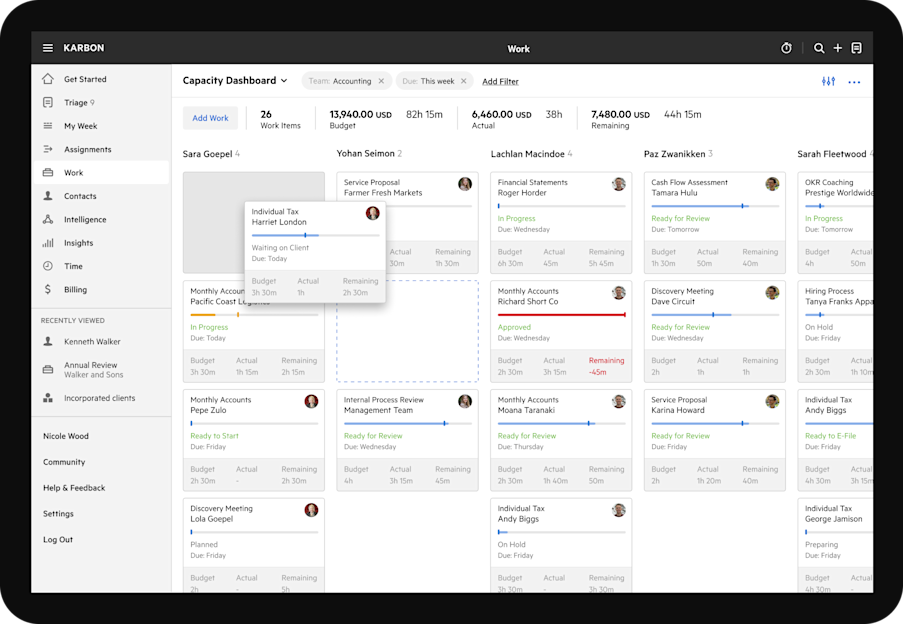This screenshot has height=624, width=903.
Task: Click the Time clock icon
Action: point(48,266)
